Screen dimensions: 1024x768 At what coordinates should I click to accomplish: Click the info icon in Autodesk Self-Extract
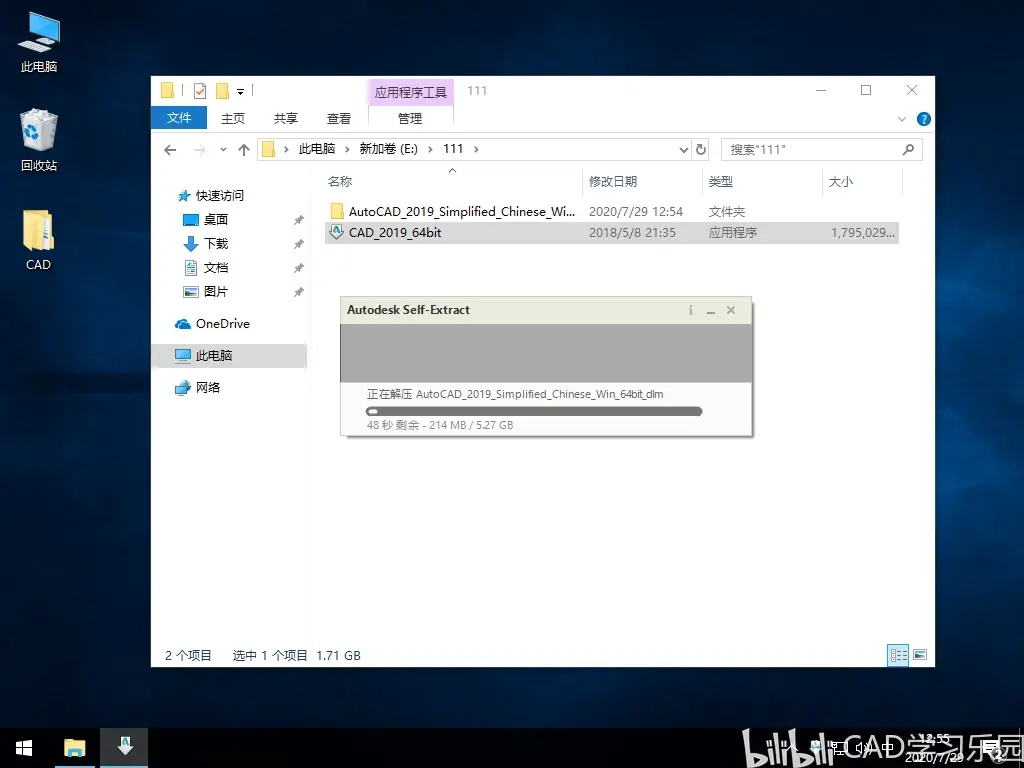[690, 310]
